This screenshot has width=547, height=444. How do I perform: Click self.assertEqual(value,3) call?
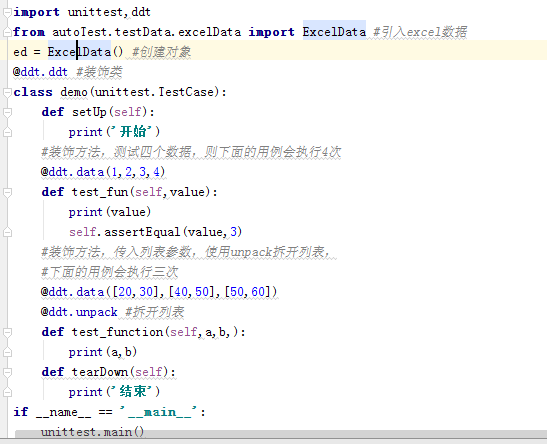[156, 232]
